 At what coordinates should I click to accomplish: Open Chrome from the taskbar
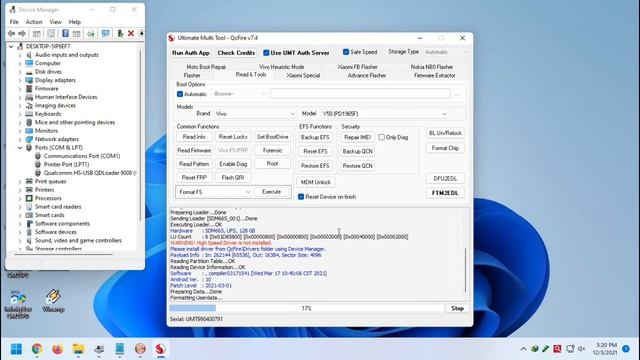coord(37,349)
